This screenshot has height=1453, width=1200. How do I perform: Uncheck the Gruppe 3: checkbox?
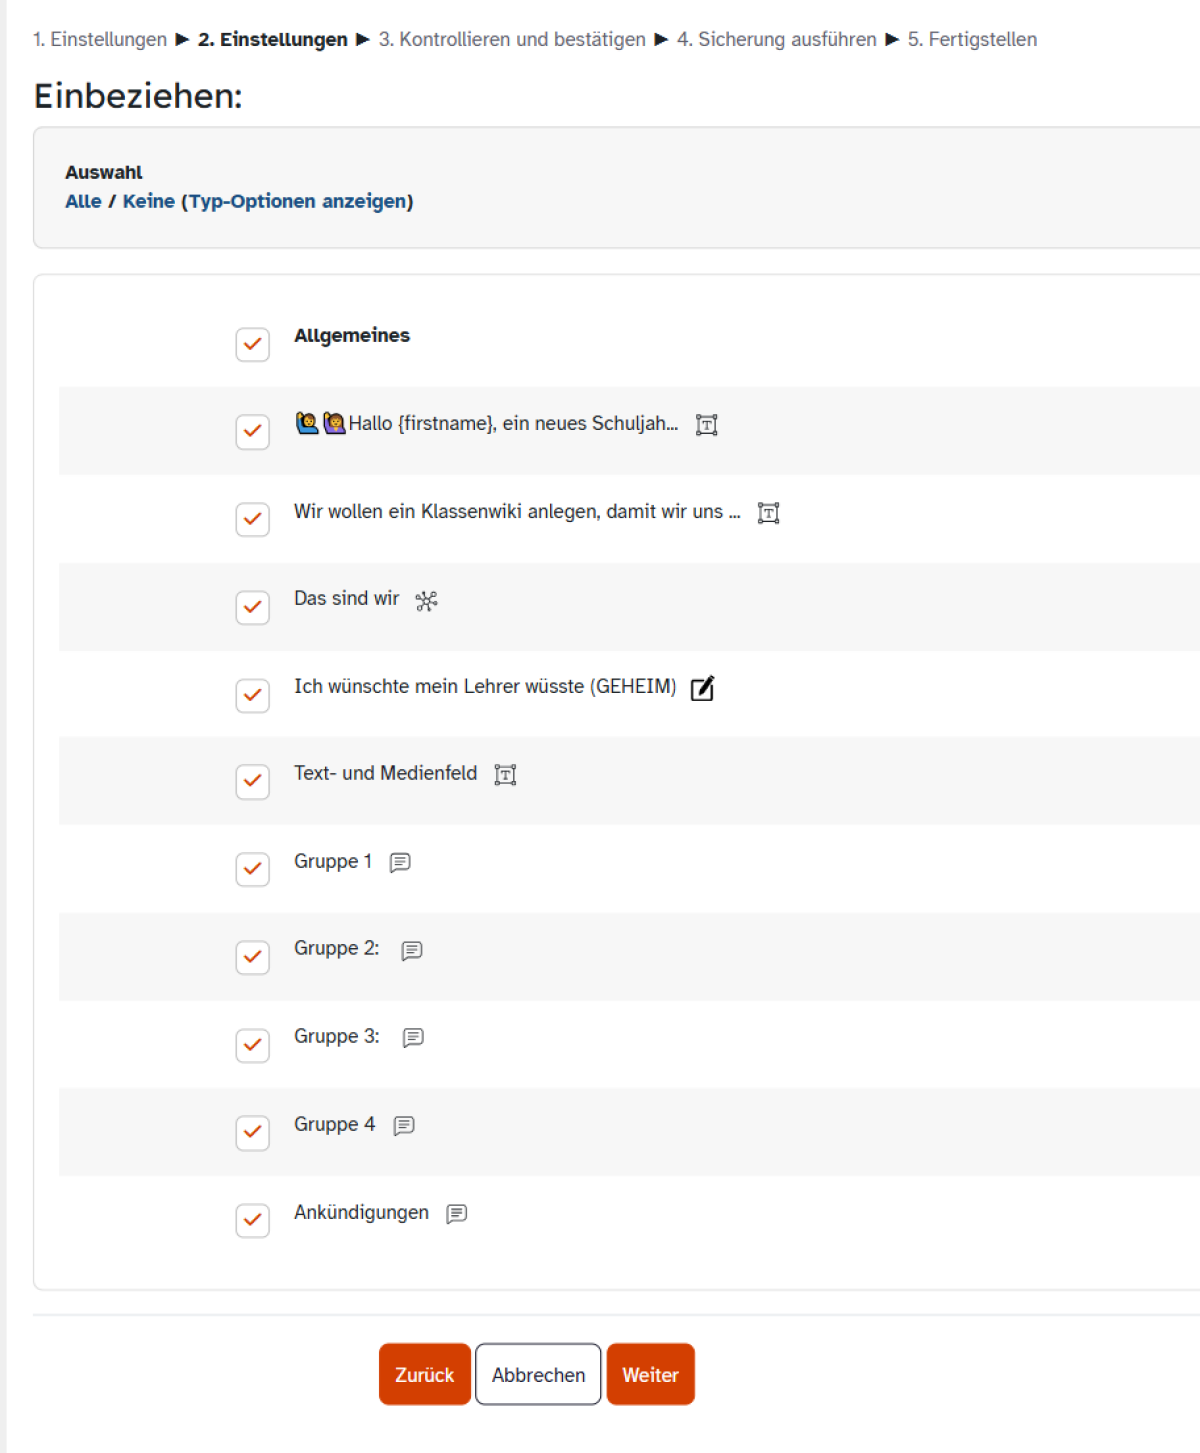pos(253,1045)
